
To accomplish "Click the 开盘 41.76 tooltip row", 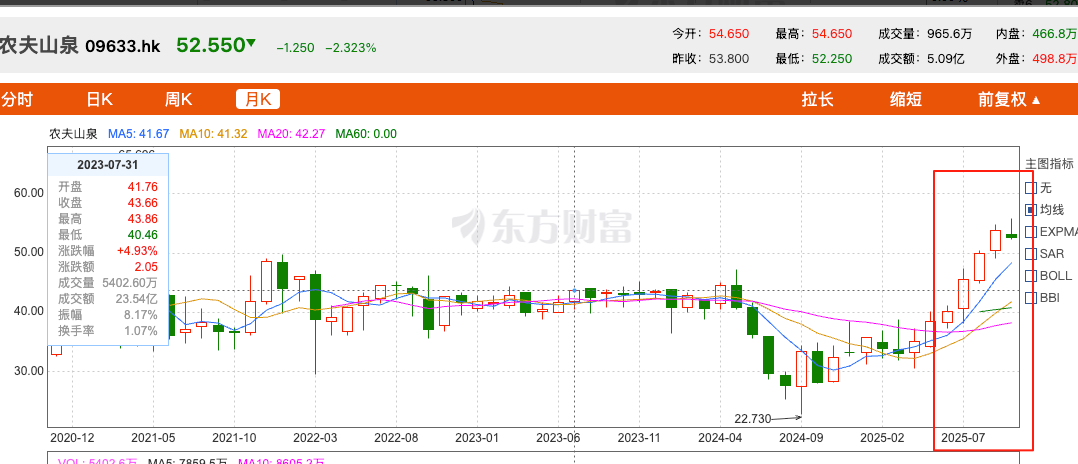I will 107,186.
